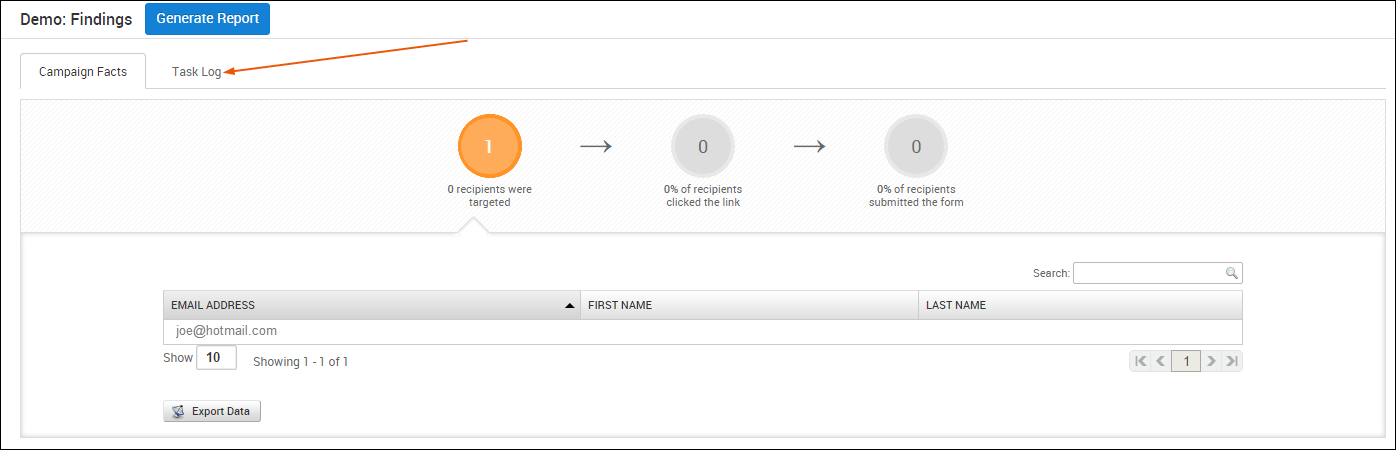Toggle the Email Address sort arrow
Screen dimensions: 1396x450
click(x=569, y=305)
